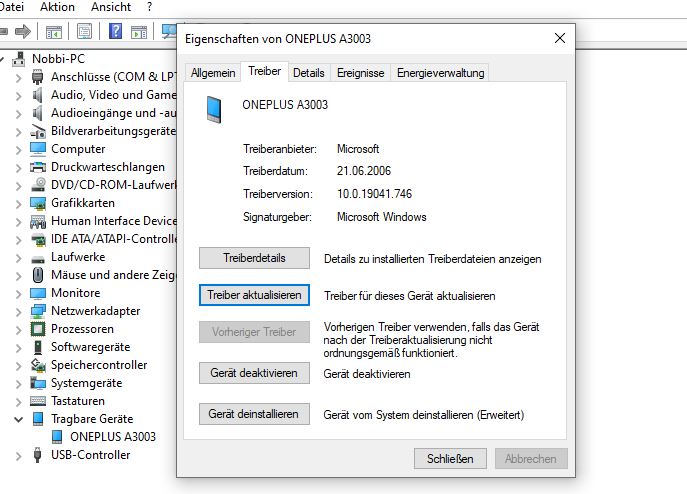The image size is (687, 494).
Task: Click Treiber aktualisieren button
Action: click(254, 295)
